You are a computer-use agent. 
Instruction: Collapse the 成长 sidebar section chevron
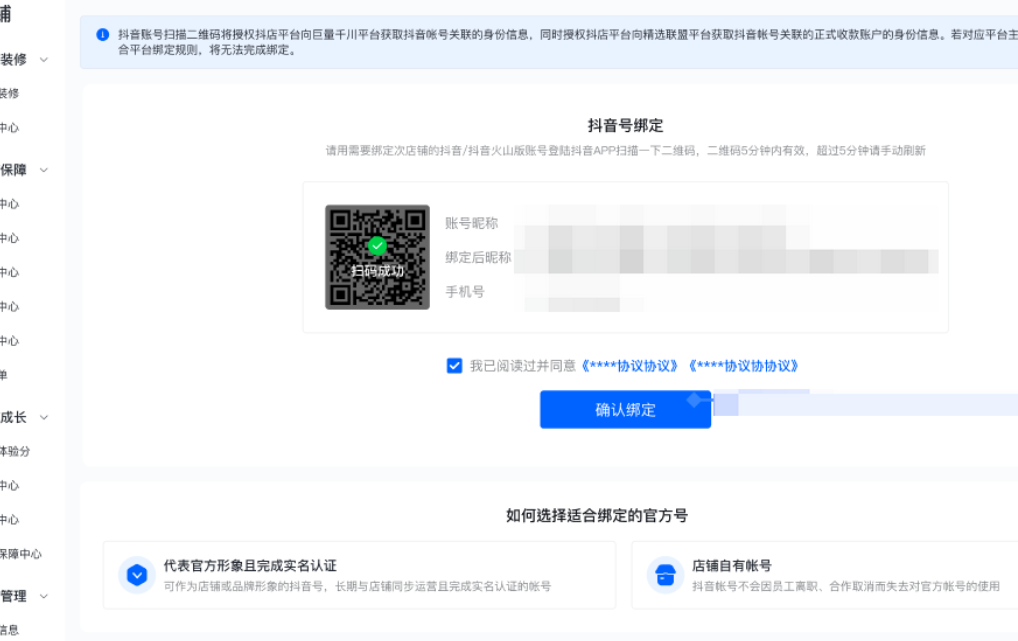[44, 418]
